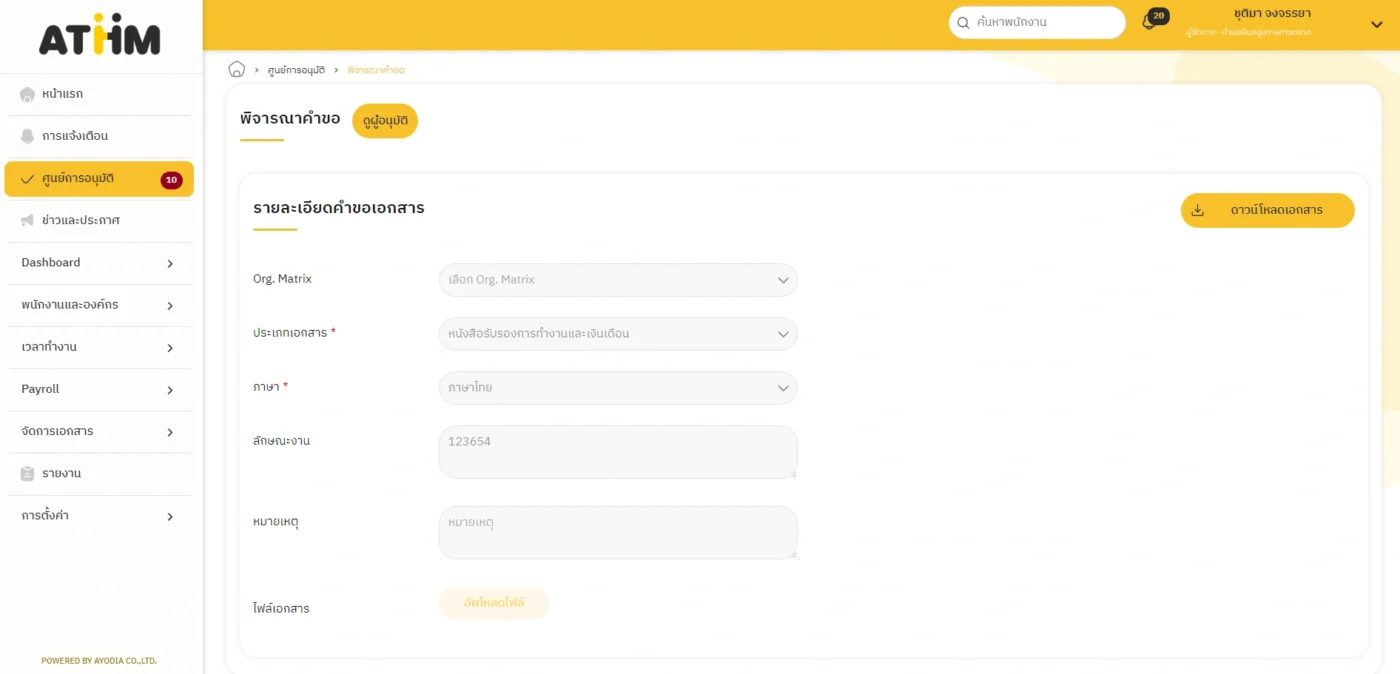
Task: Click the ATHM logo
Action: [x=100, y=36]
